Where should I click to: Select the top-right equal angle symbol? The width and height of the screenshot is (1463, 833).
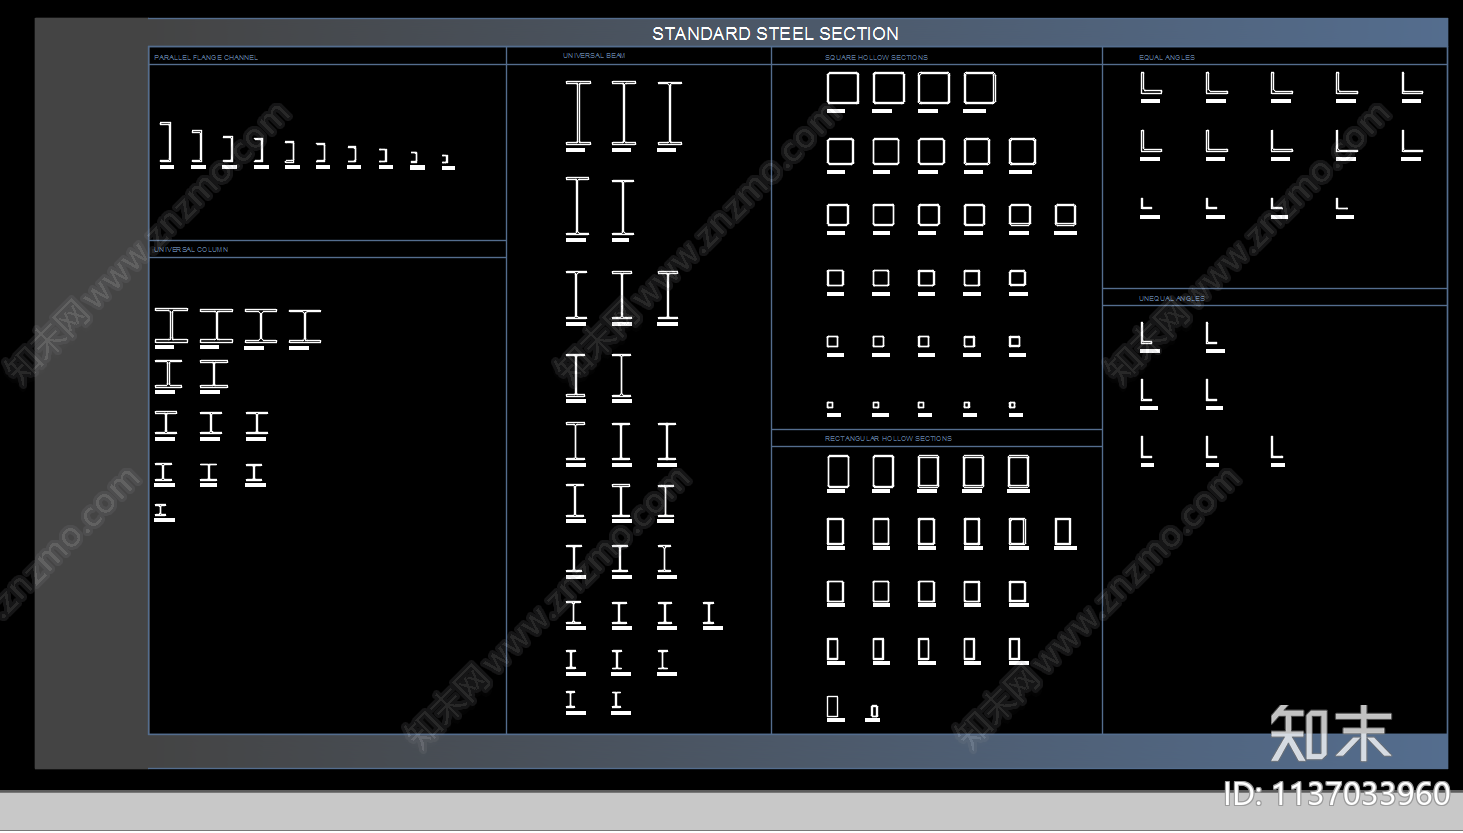coord(1411,86)
